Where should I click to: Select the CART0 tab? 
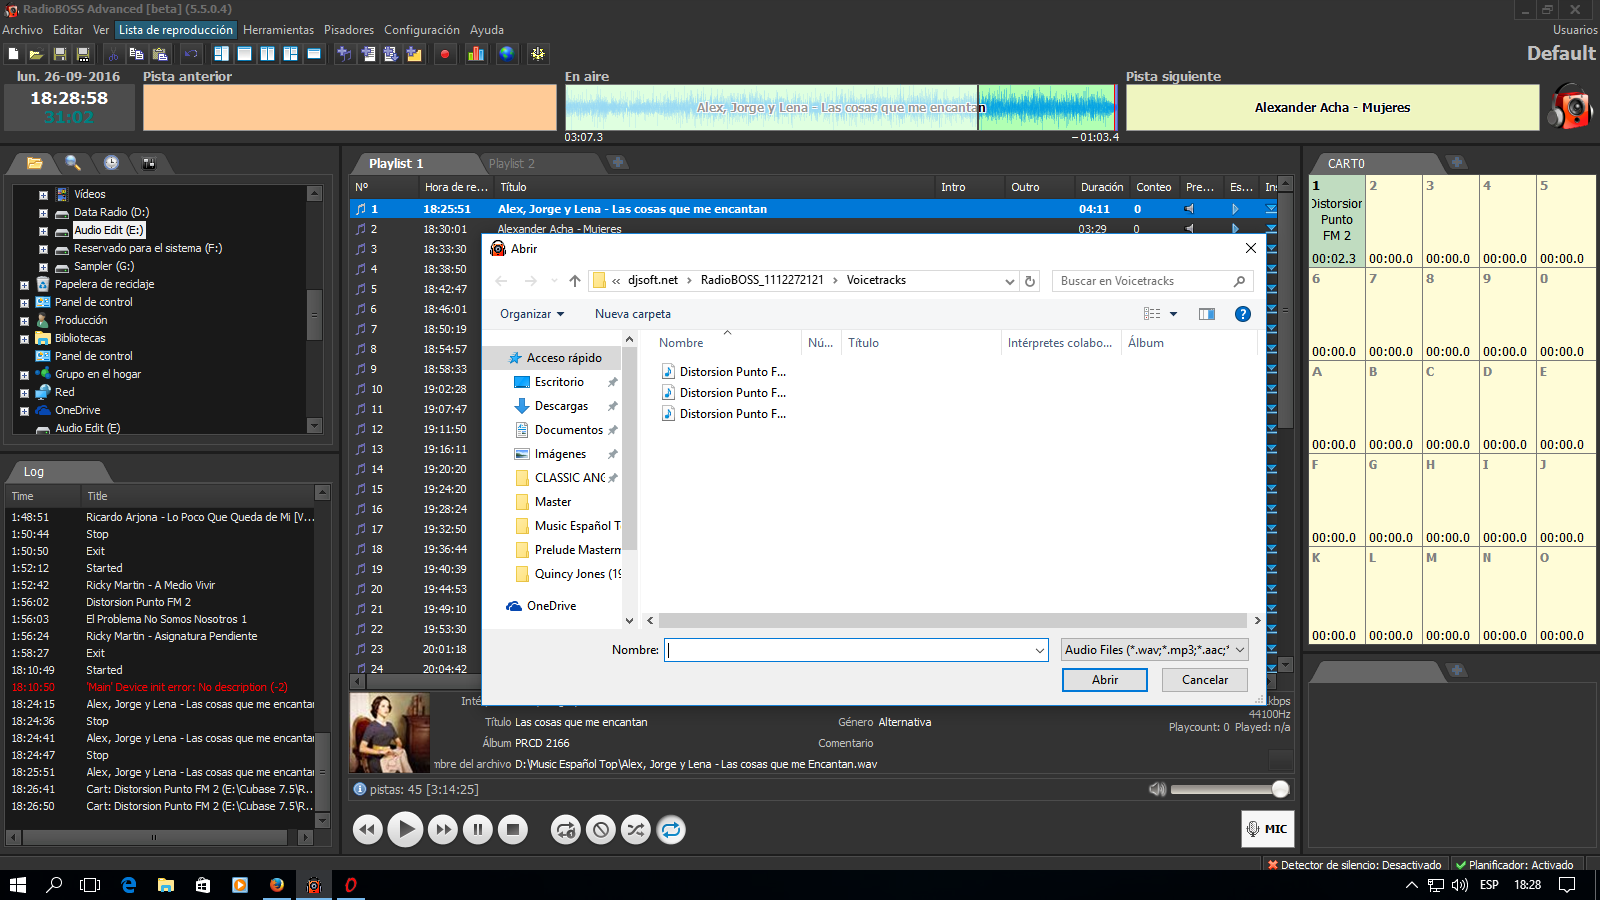click(1346, 163)
